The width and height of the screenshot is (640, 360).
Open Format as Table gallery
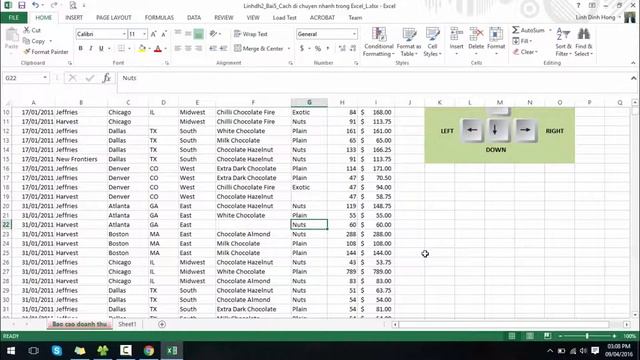point(409,42)
